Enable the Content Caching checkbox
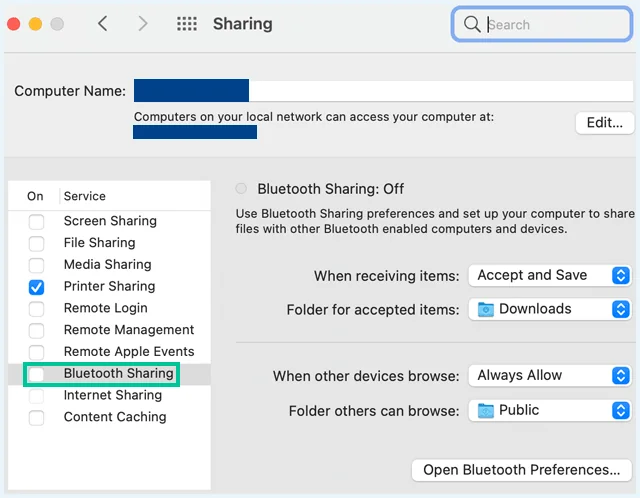640x498 pixels. pos(36,418)
